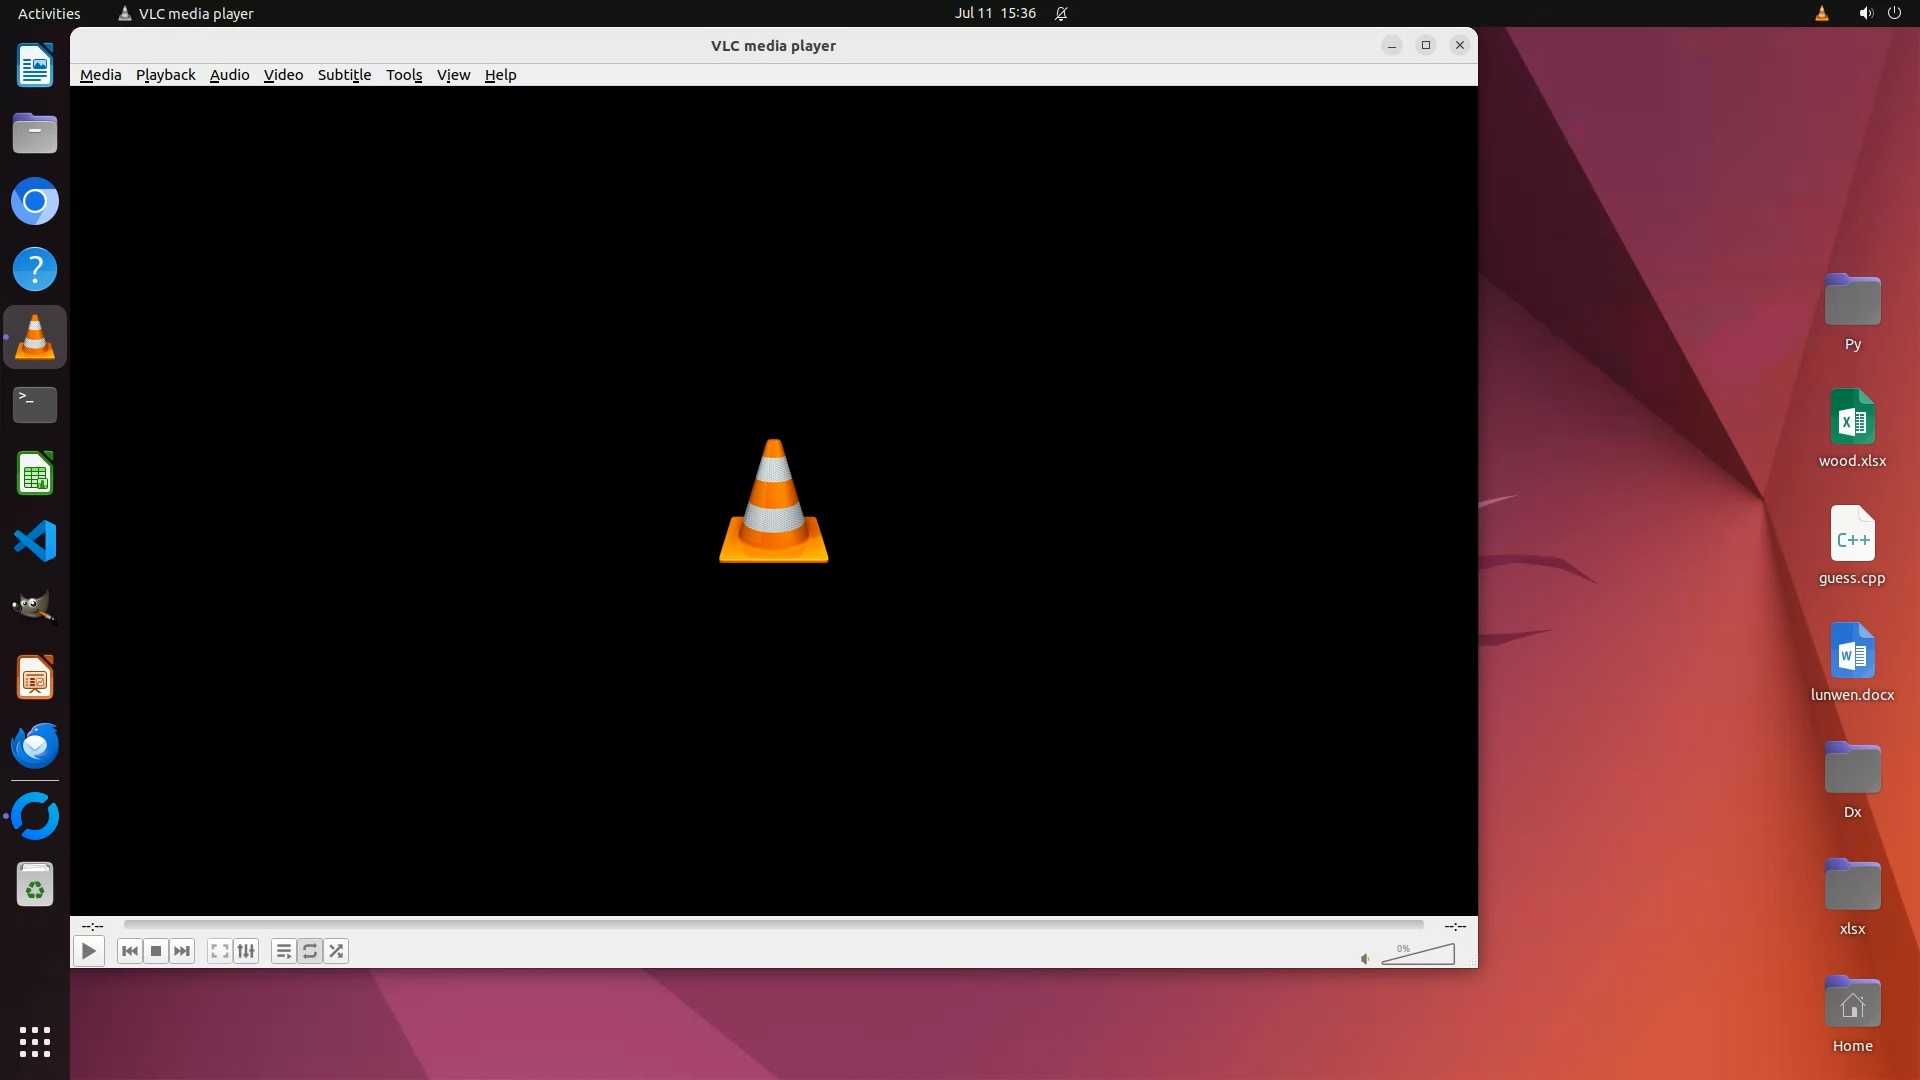The height and width of the screenshot is (1080, 1920).
Task: Open the Playback menu
Action: click(x=165, y=75)
